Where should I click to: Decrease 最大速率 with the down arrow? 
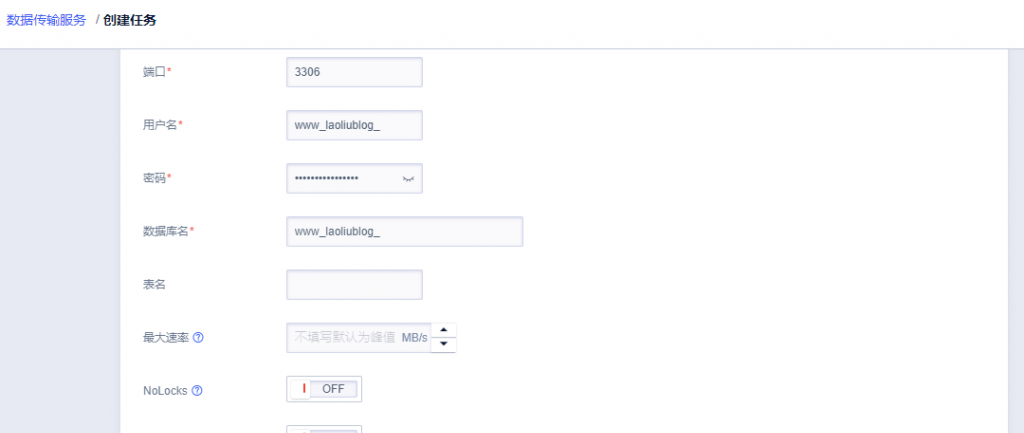[443, 345]
